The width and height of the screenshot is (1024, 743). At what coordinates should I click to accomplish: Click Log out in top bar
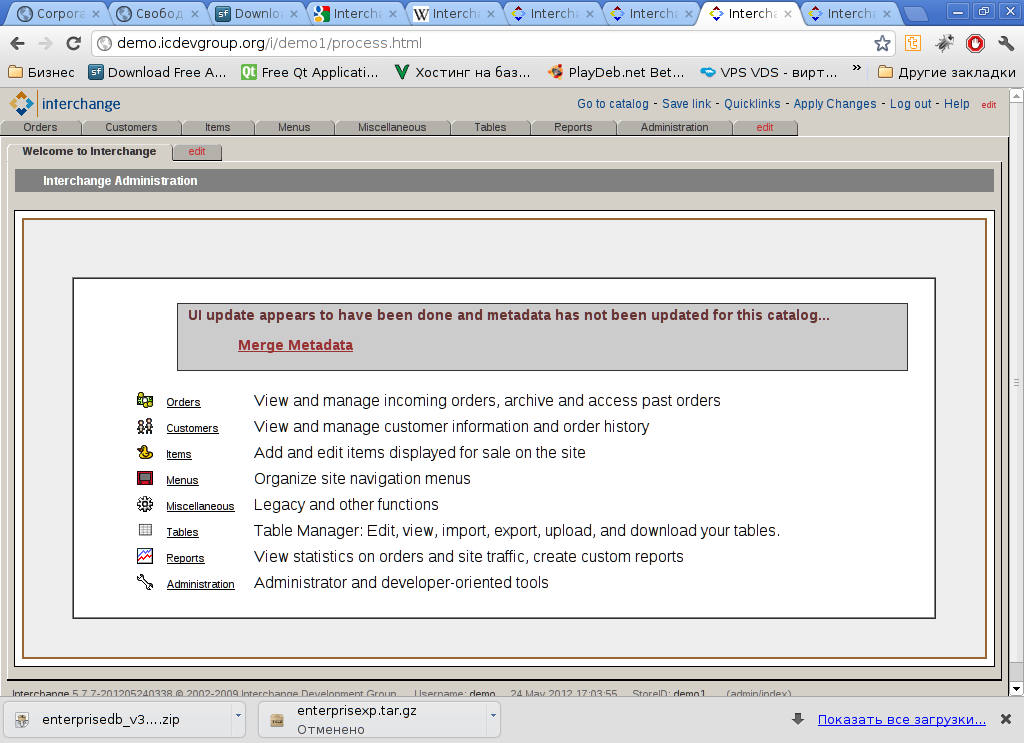pos(910,104)
